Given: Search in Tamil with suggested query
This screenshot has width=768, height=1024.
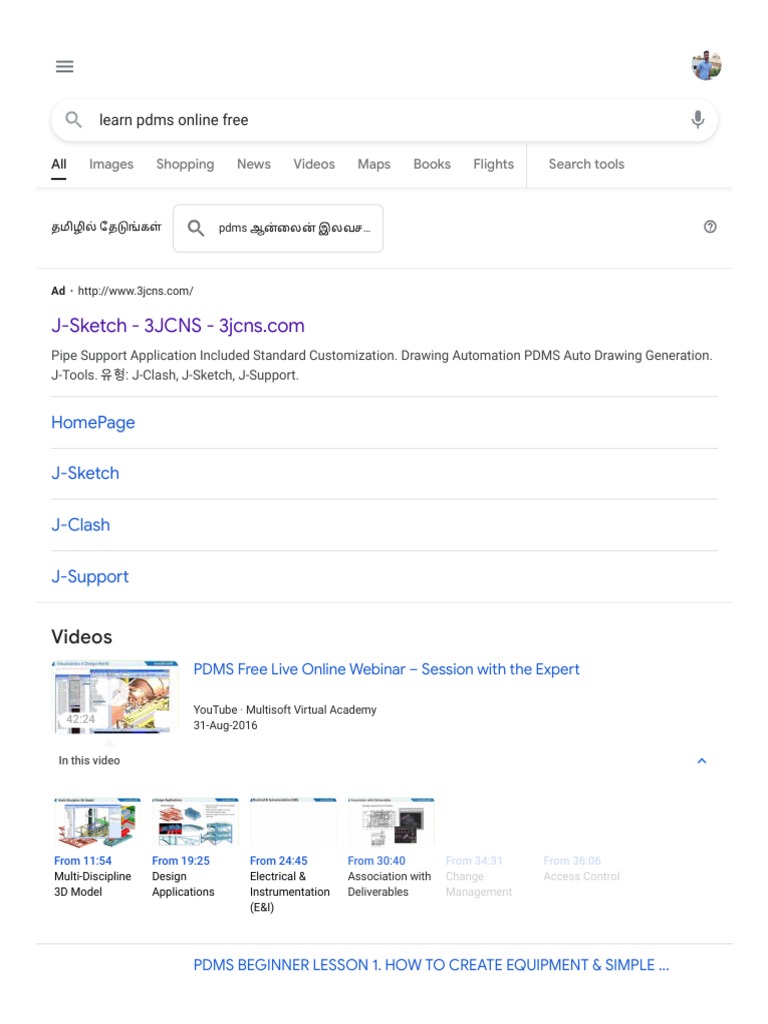Looking at the screenshot, I should click(x=278, y=229).
